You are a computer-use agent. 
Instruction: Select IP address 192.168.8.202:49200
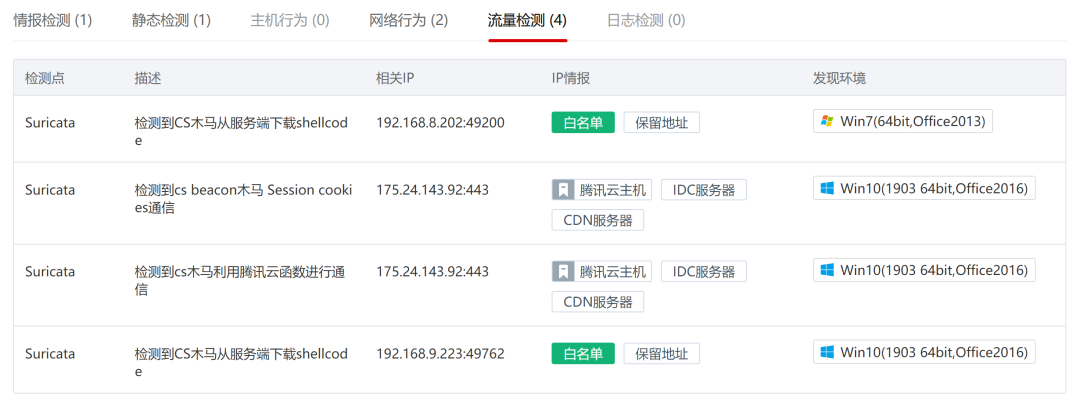(440, 123)
